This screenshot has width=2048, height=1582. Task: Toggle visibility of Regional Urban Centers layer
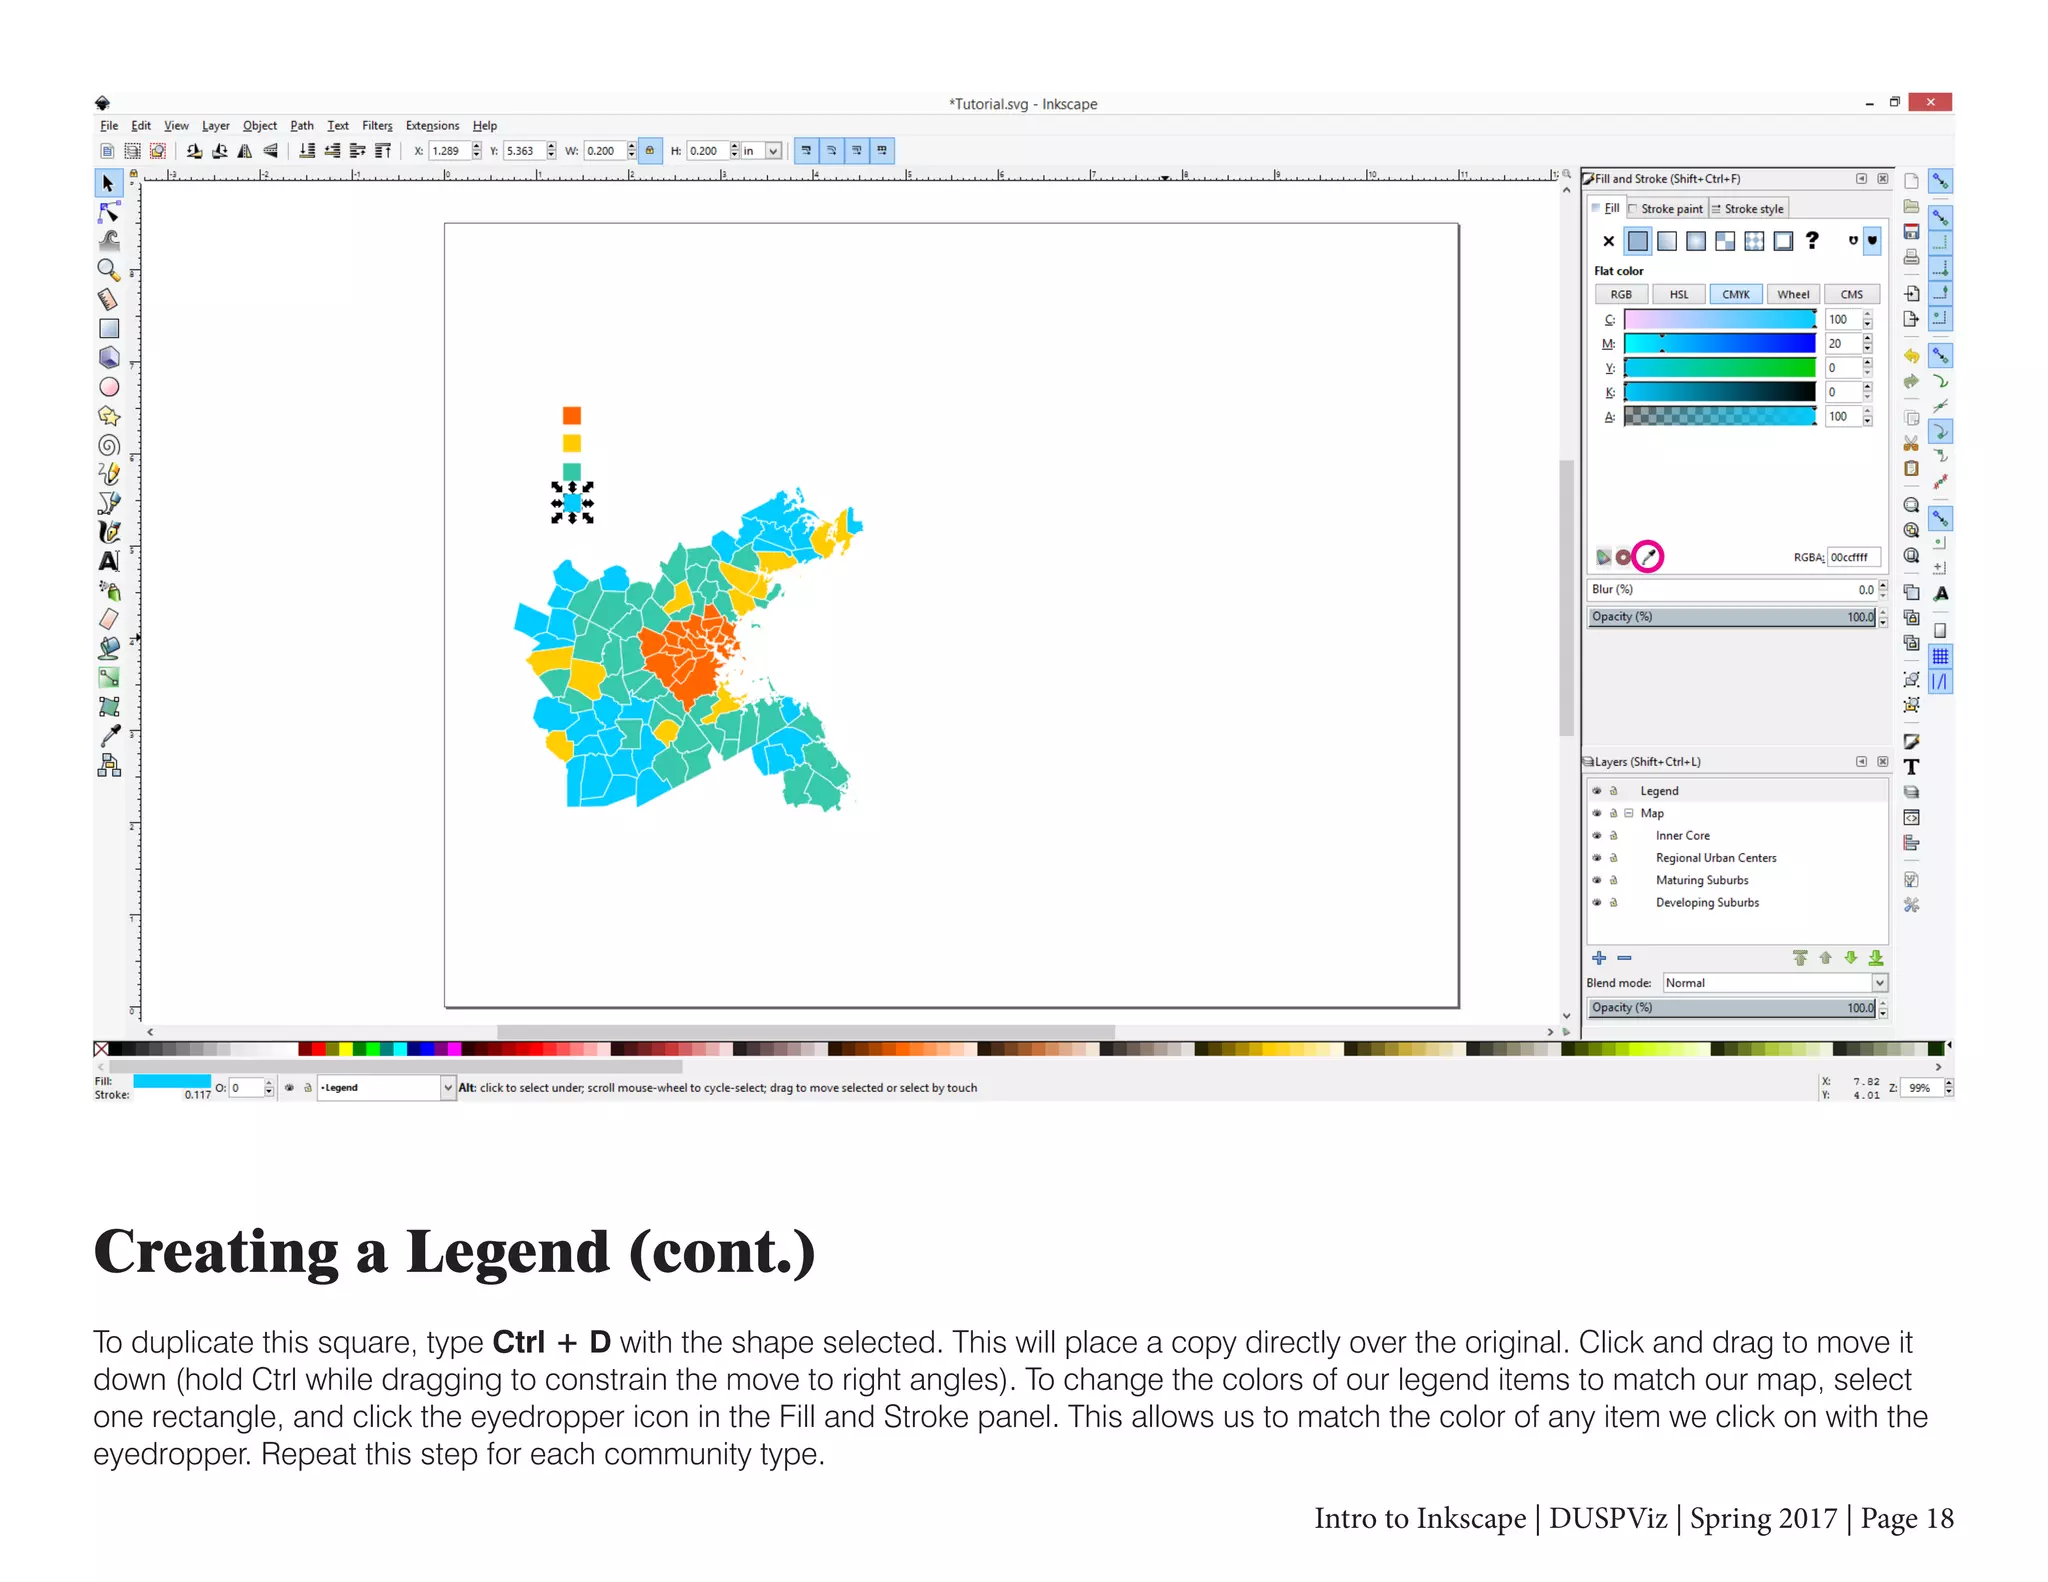point(1597,858)
